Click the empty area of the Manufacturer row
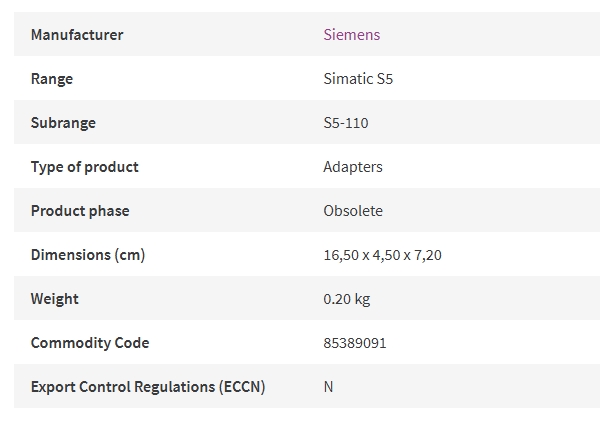This screenshot has width=609, height=422. pos(489,35)
